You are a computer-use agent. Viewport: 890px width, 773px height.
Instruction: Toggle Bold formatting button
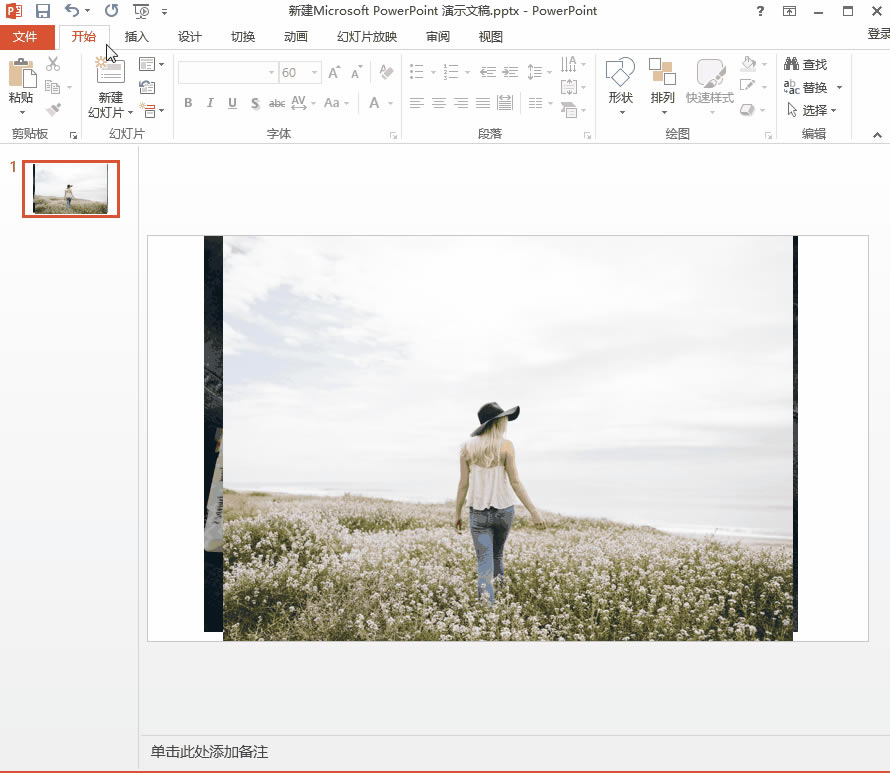click(188, 103)
